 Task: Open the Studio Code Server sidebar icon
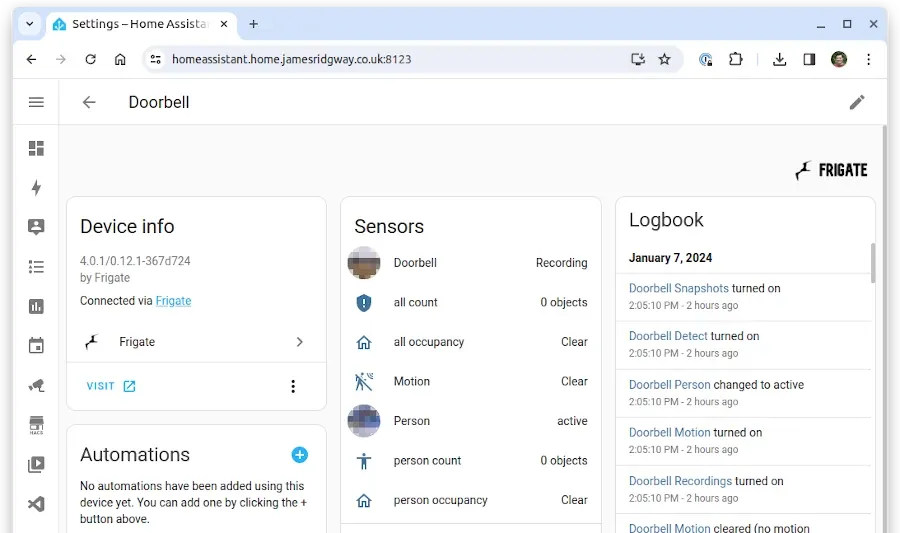(36, 504)
